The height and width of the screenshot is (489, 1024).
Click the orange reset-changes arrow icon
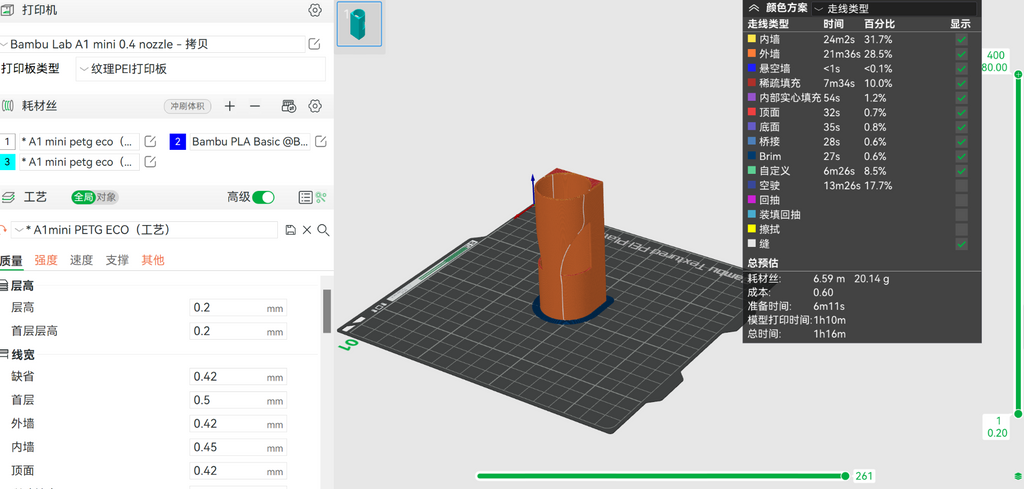tap(3, 230)
